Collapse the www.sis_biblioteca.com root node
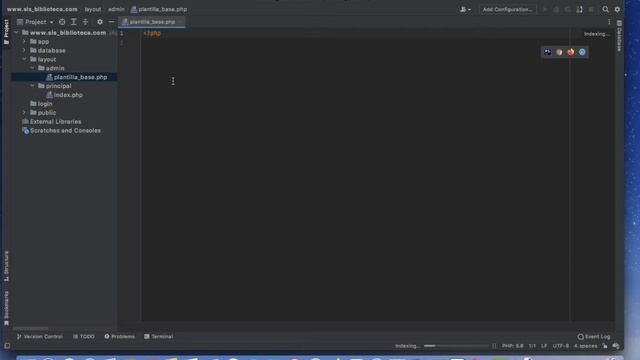640x360 pixels. coord(16,33)
